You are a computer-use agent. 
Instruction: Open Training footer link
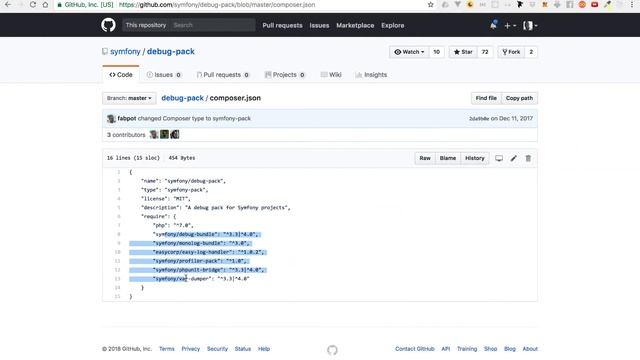467,349
